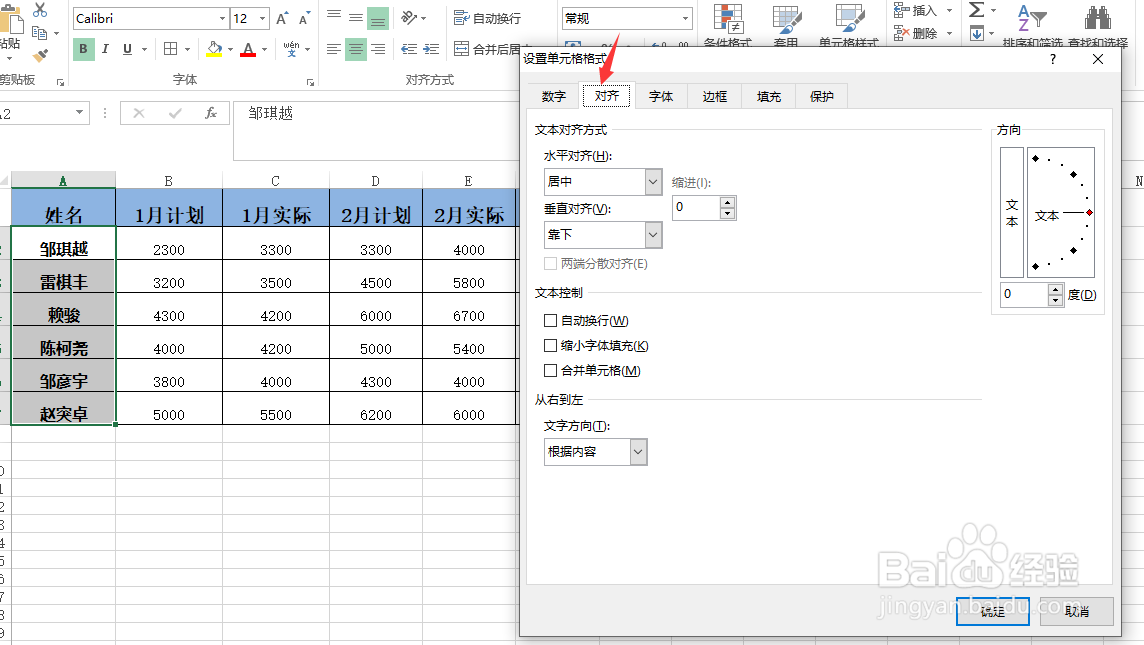Open the 文字方向 text direction dropdown
Screen dimensions: 1144x645
tap(638, 452)
